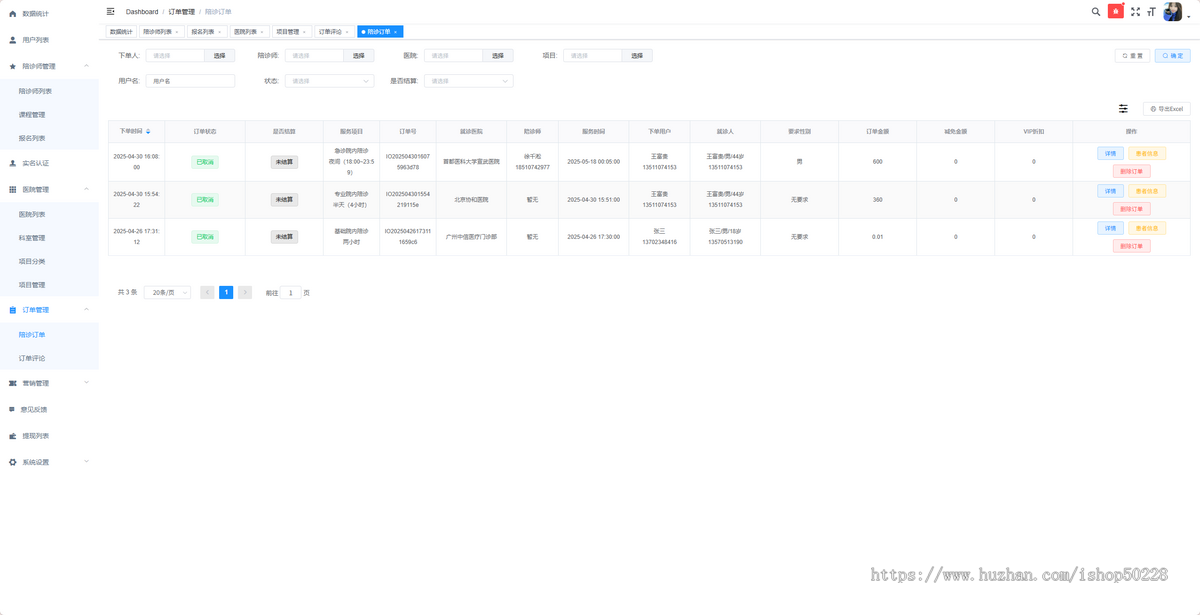Open the red notification bell icon
The image size is (1200, 615).
[1116, 12]
